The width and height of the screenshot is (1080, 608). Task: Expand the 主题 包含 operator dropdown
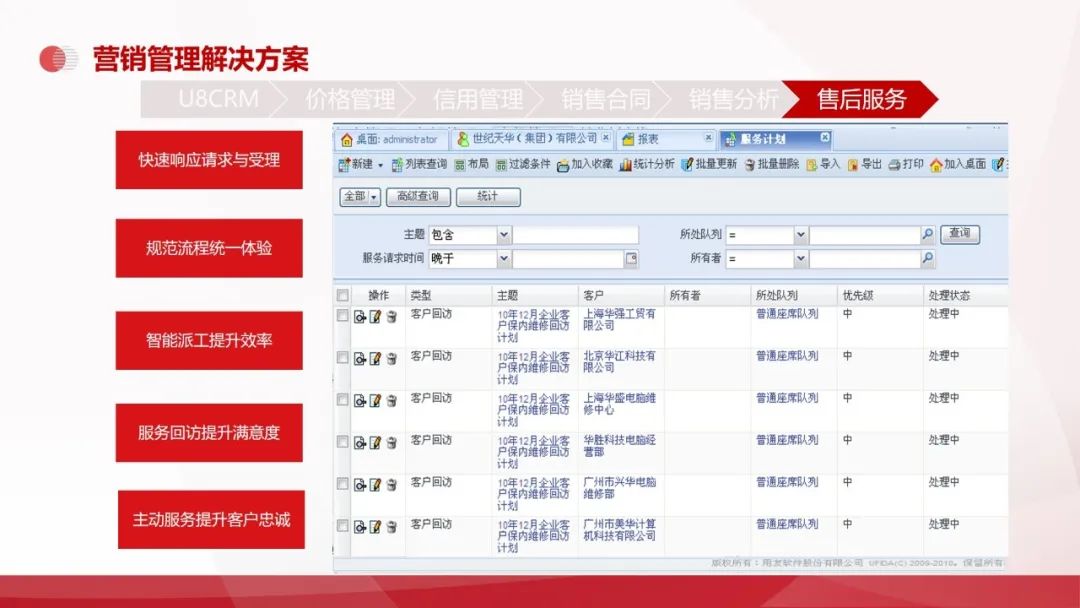pyautogui.click(x=503, y=235)
